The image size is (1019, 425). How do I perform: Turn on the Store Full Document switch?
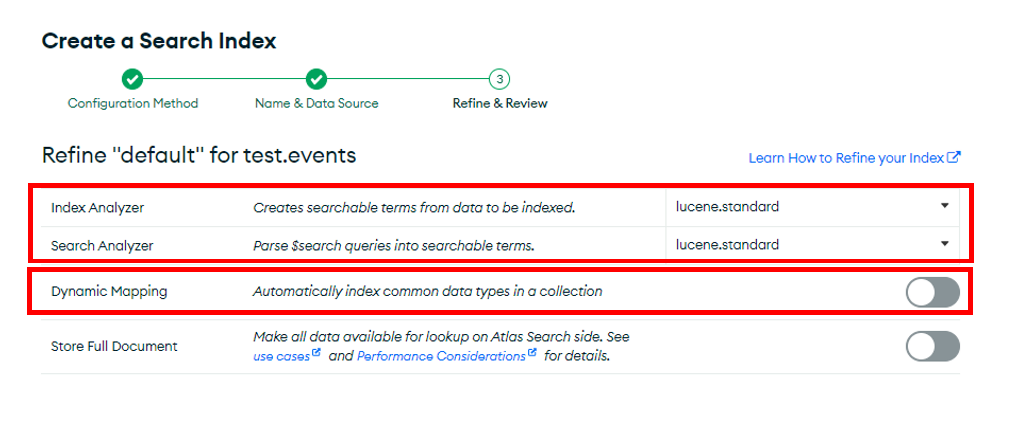click(x=933, y=346)
